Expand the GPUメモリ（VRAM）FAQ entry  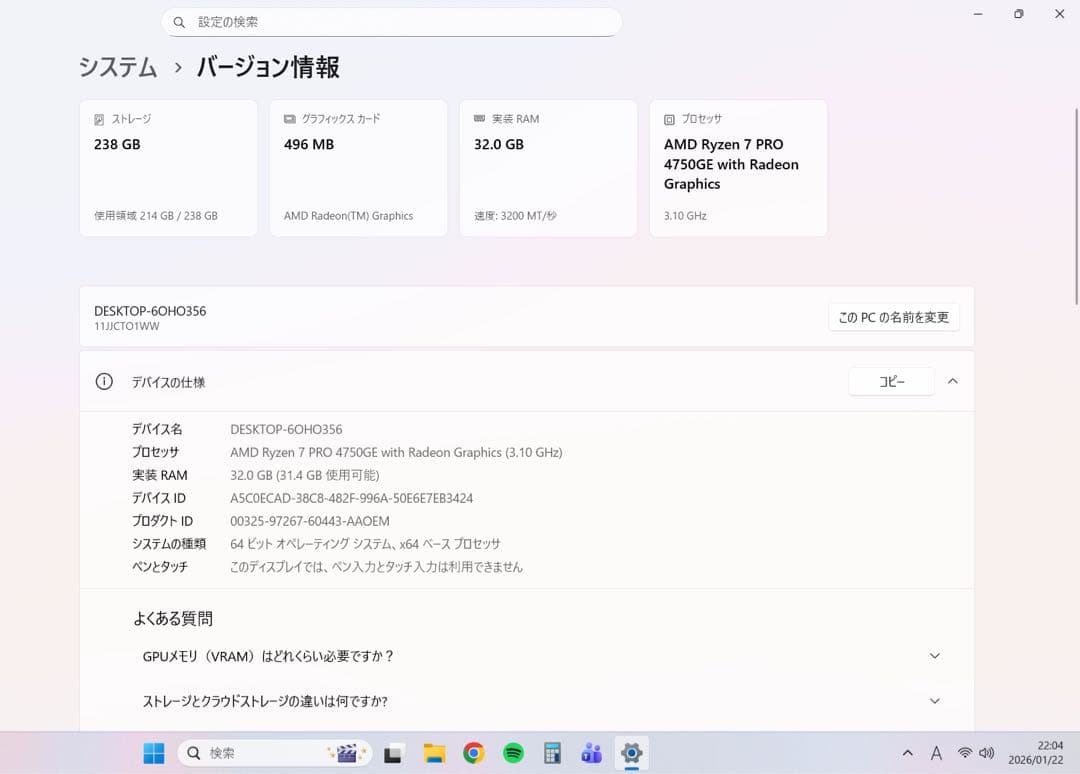[x=934, y=656]
